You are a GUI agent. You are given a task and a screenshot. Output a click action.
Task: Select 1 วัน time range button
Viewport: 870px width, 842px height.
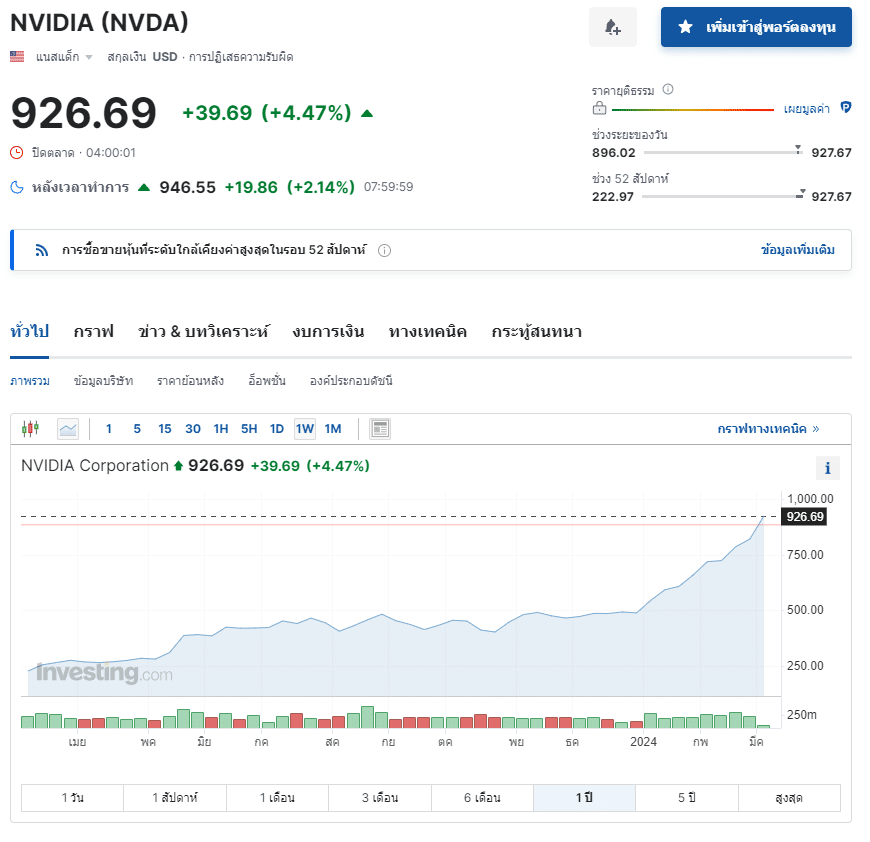click(x=72, y=798)
